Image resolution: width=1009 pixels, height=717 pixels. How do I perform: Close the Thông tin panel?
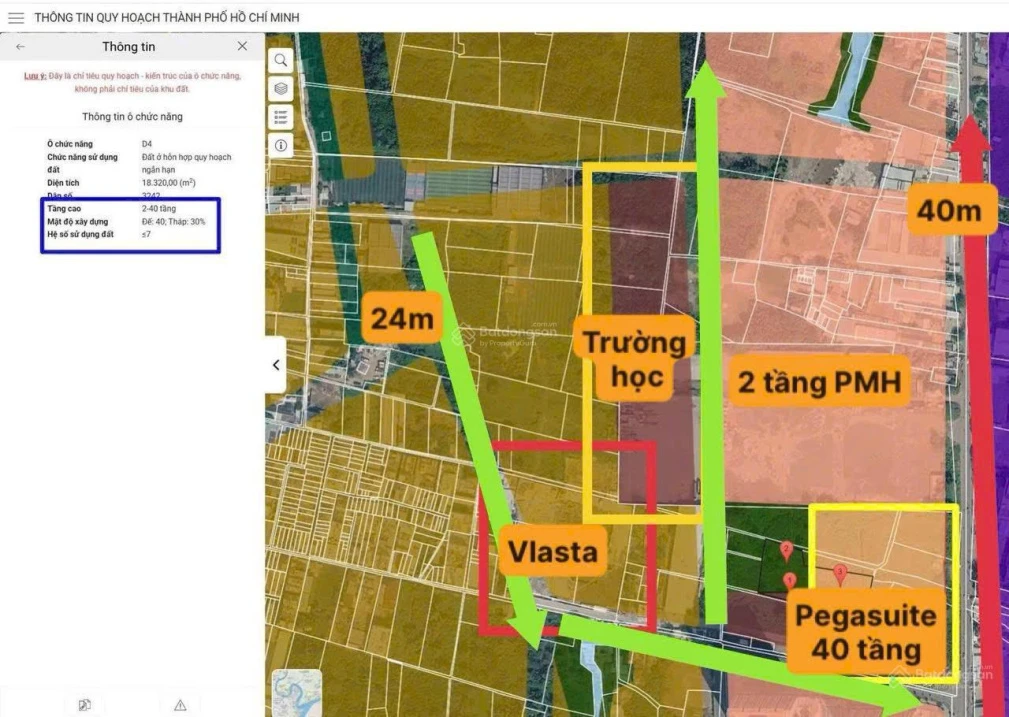tap(242, 46)
